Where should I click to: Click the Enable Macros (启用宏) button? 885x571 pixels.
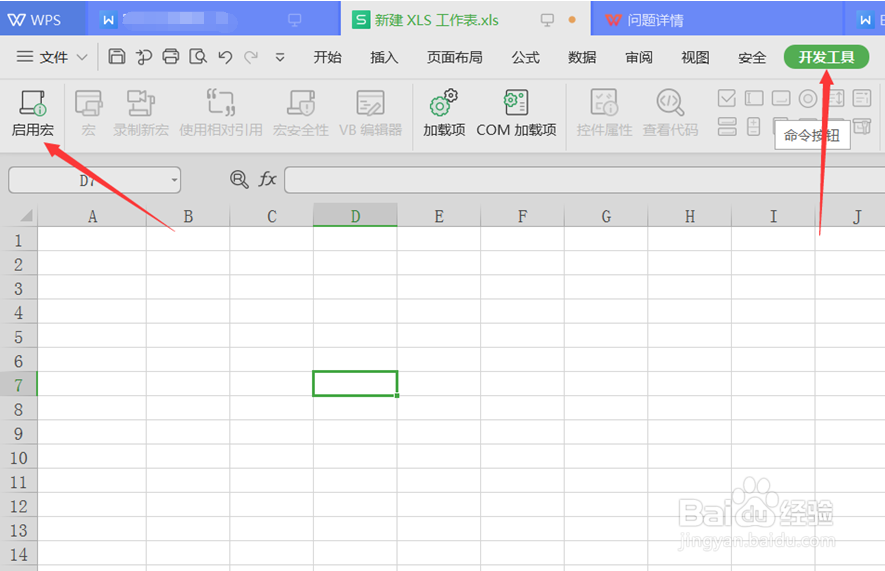(x=33, y=113)
